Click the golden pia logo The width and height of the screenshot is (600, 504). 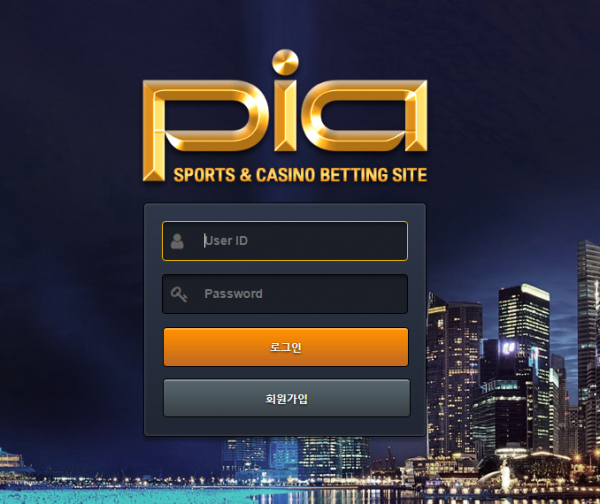click(285, 116)
